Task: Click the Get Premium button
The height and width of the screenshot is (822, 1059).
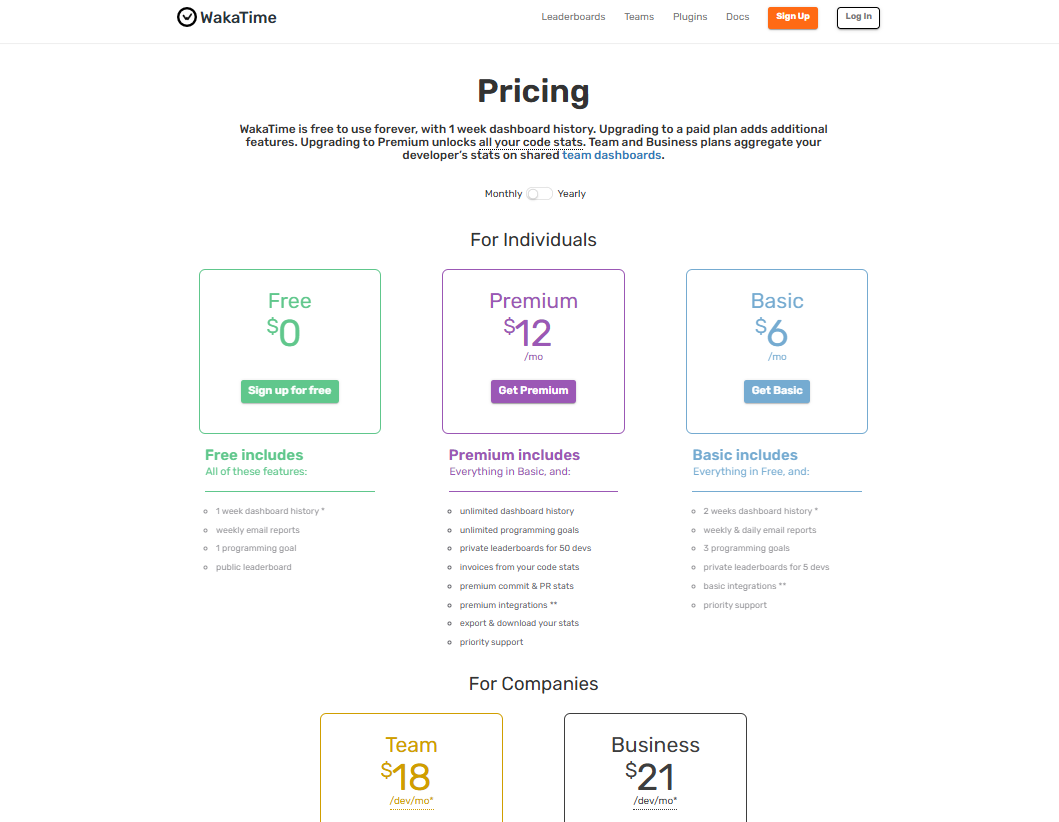Action: click(533, 391)
